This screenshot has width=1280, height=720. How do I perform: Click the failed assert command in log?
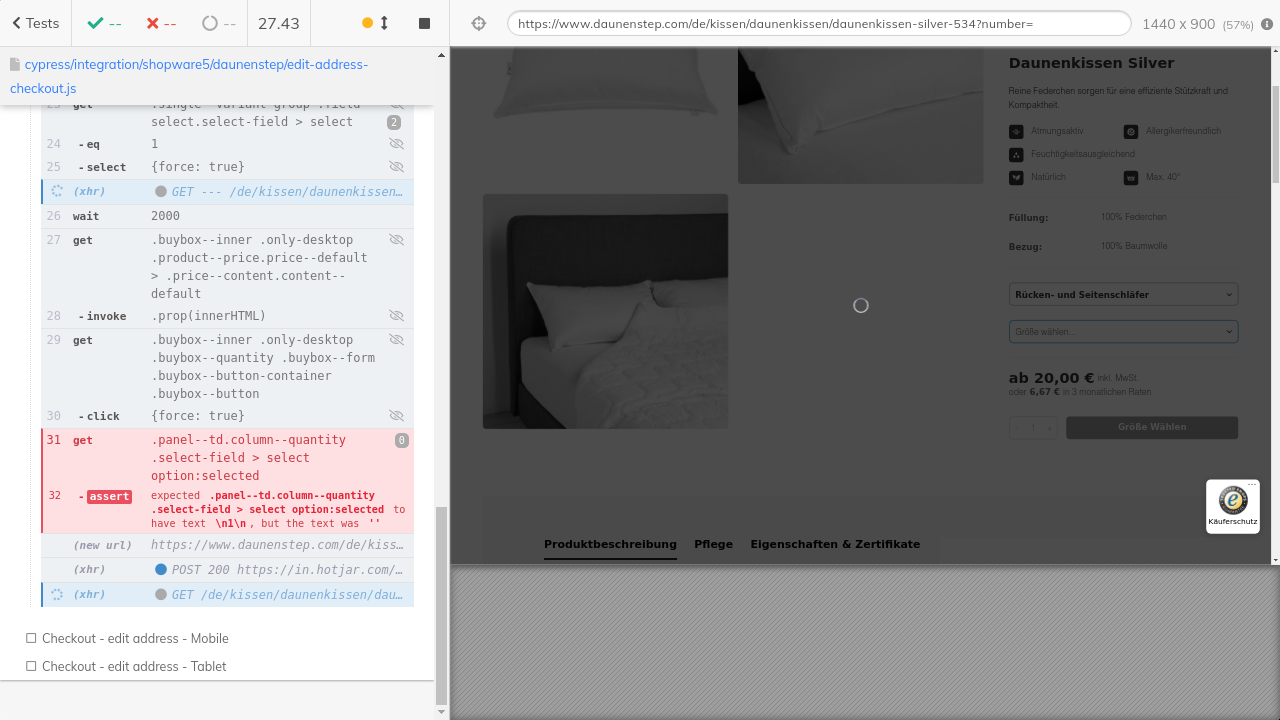pos(109,497)
